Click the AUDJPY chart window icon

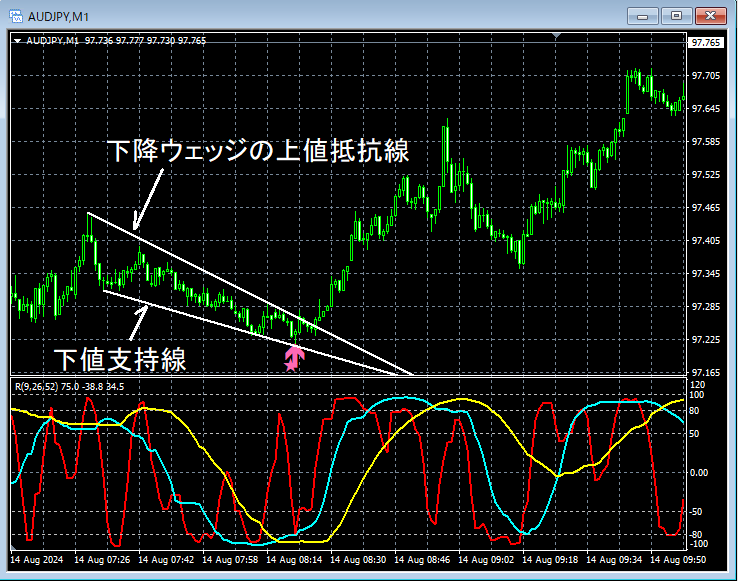16,16
